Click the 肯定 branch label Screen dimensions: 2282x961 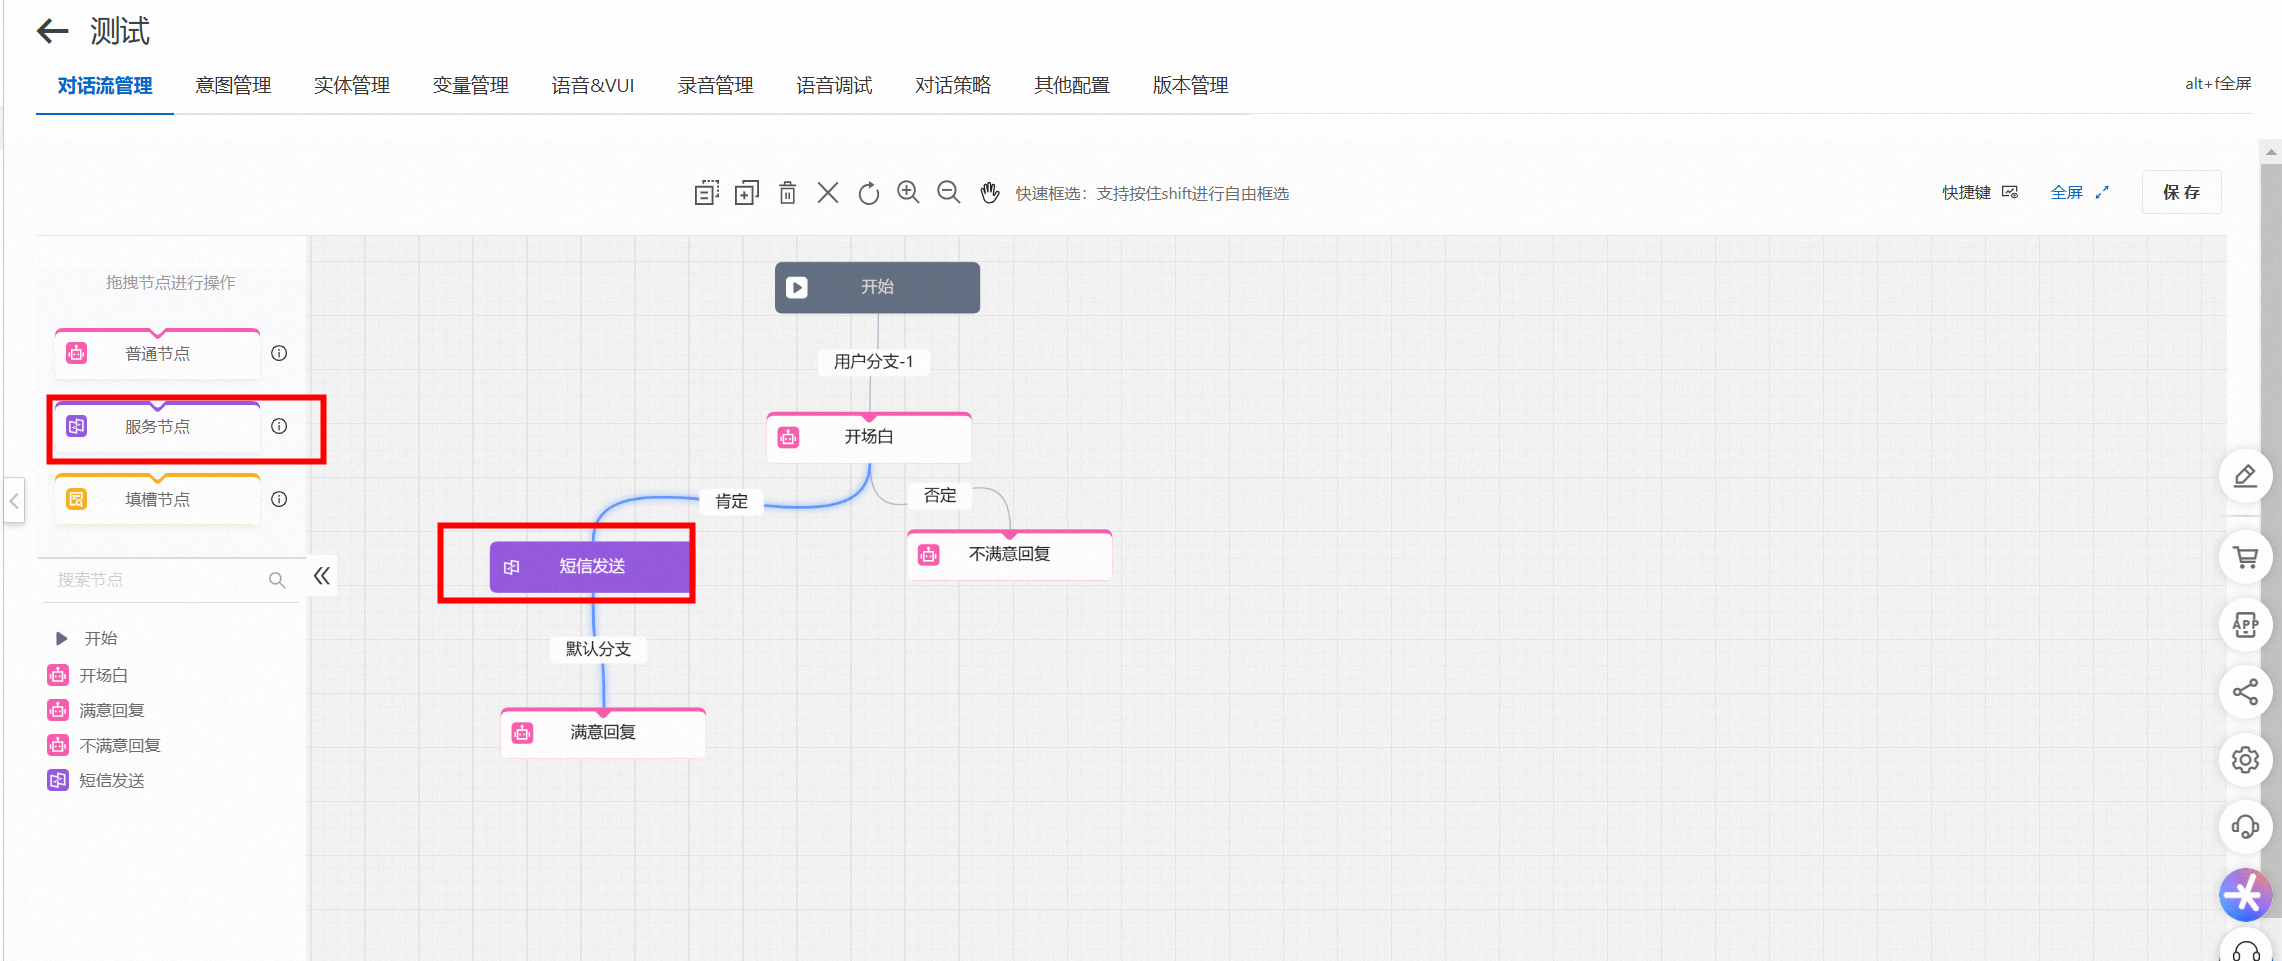pyautogui.click(x=732, y=501)
